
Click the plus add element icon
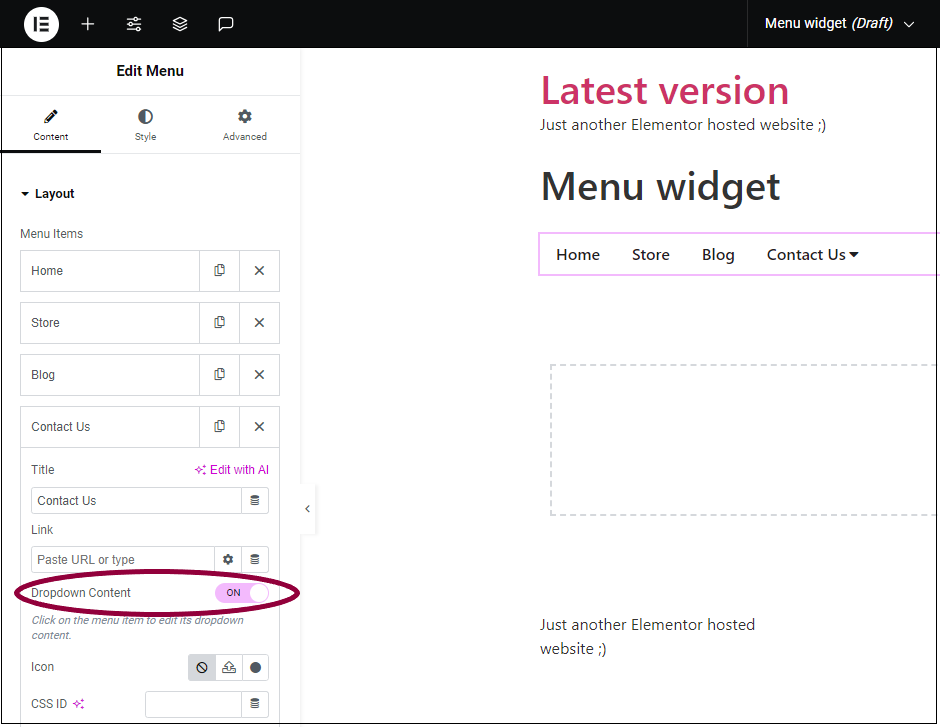click(88, 24)
